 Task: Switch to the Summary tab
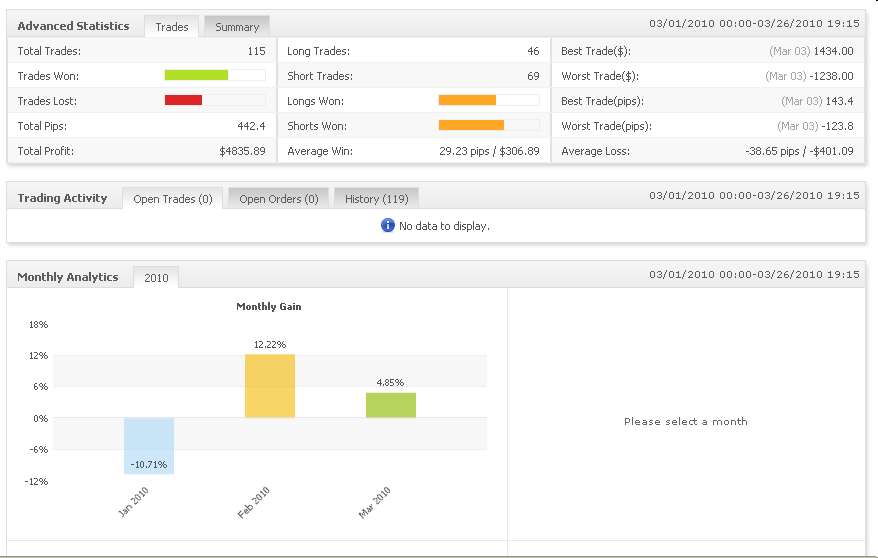237,27
